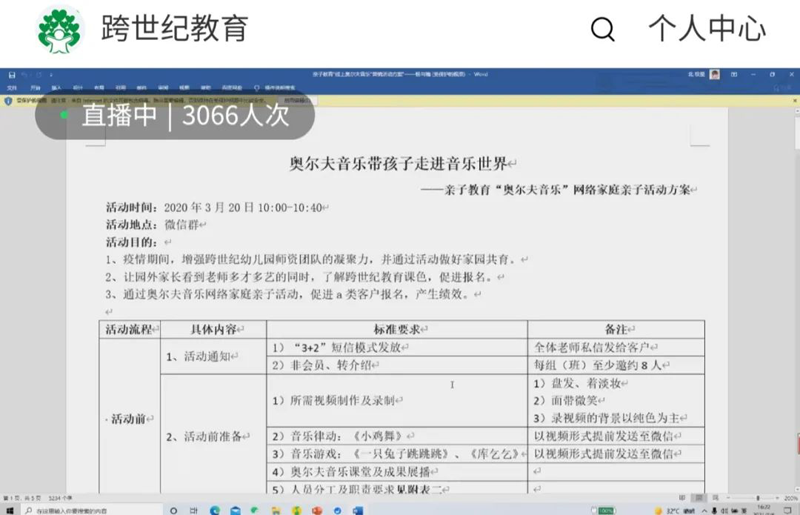Click the 每组(班)至少邀约8人 cell
Screen dimensions: 800x515
click(x=616, y=365)
